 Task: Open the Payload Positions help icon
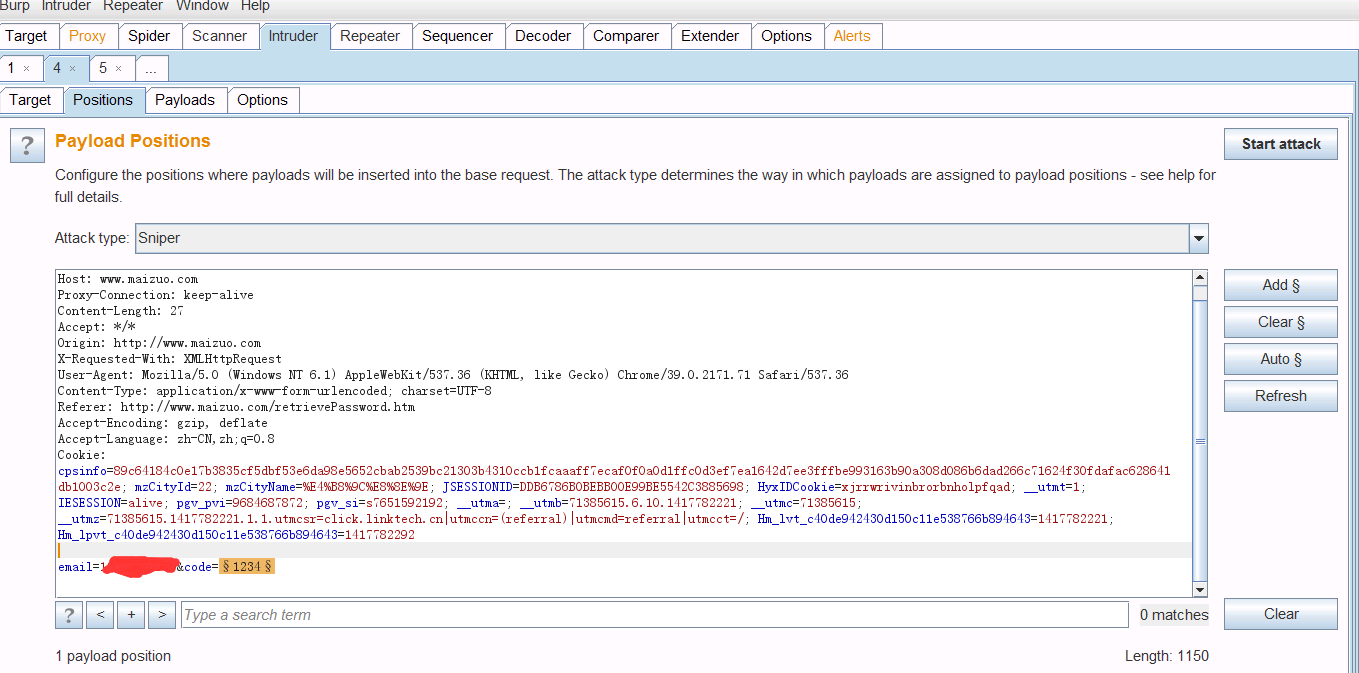[27, 144]
